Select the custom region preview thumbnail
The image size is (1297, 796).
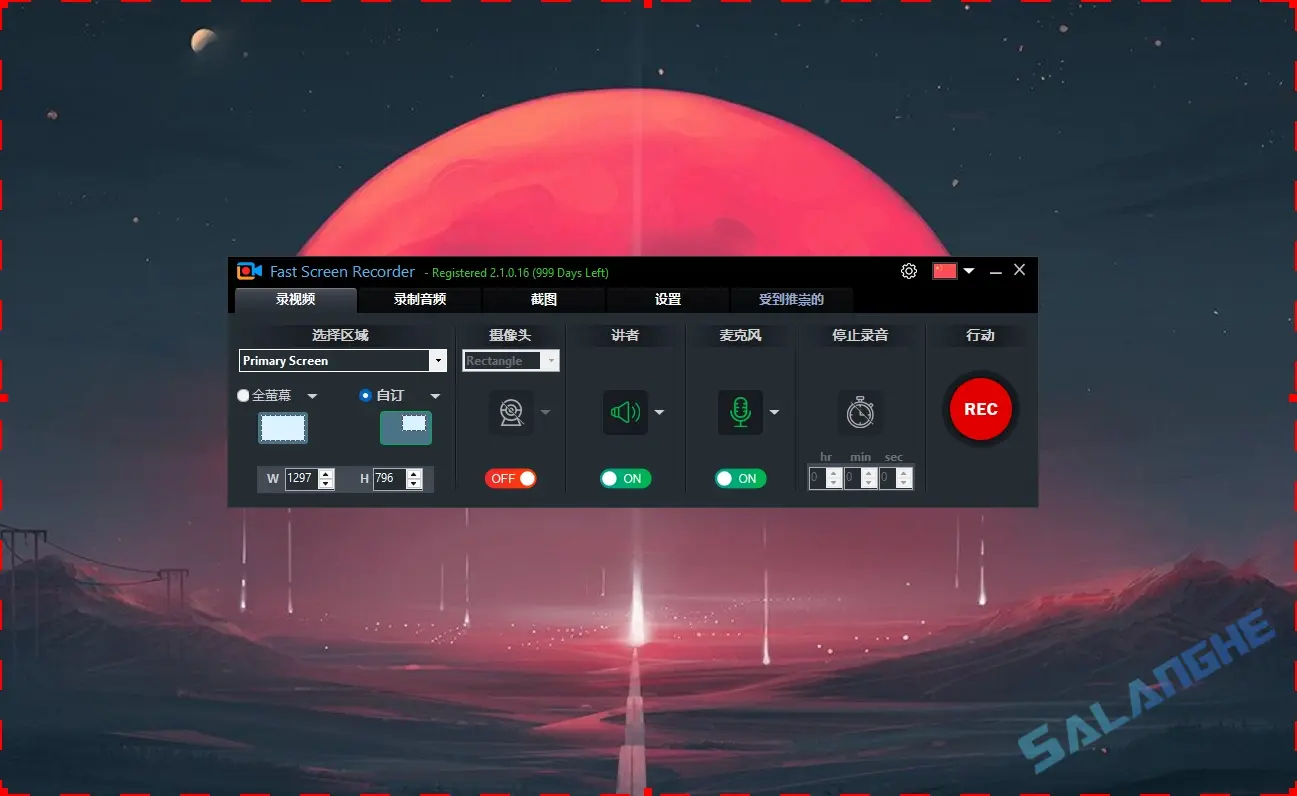[405, 426]
